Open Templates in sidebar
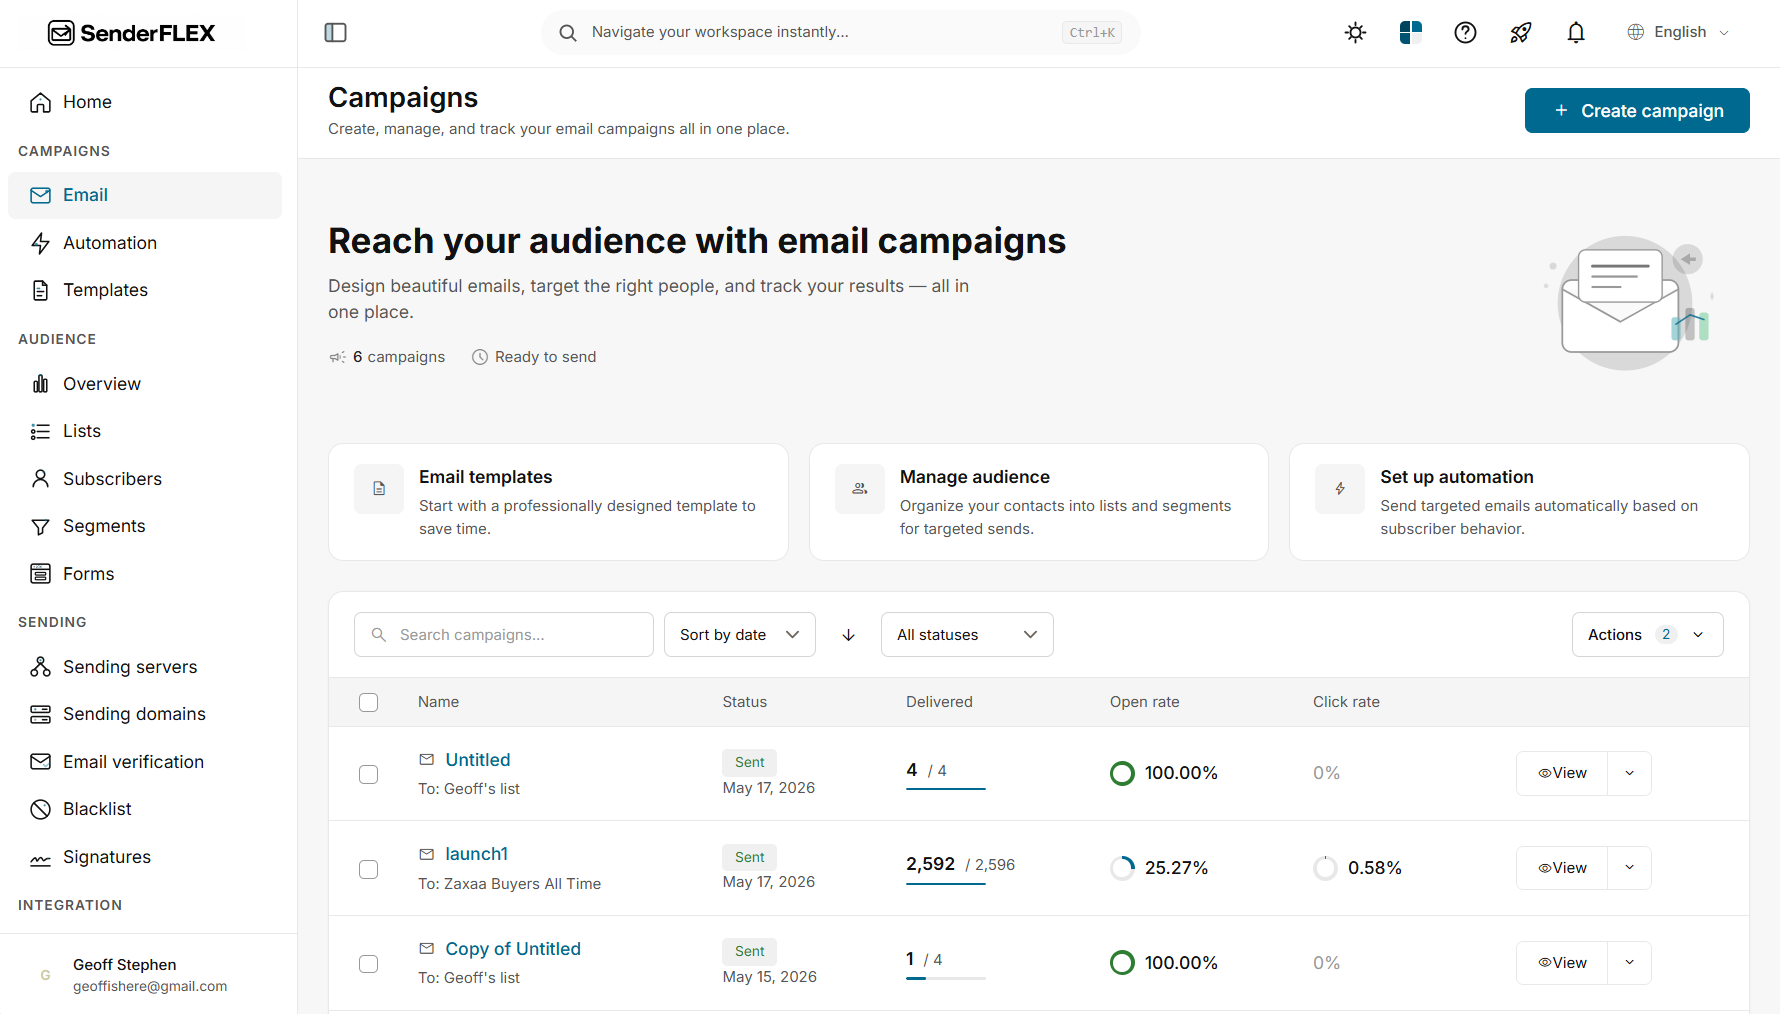The image size is (1780, 1014). [x=145, y=290]
